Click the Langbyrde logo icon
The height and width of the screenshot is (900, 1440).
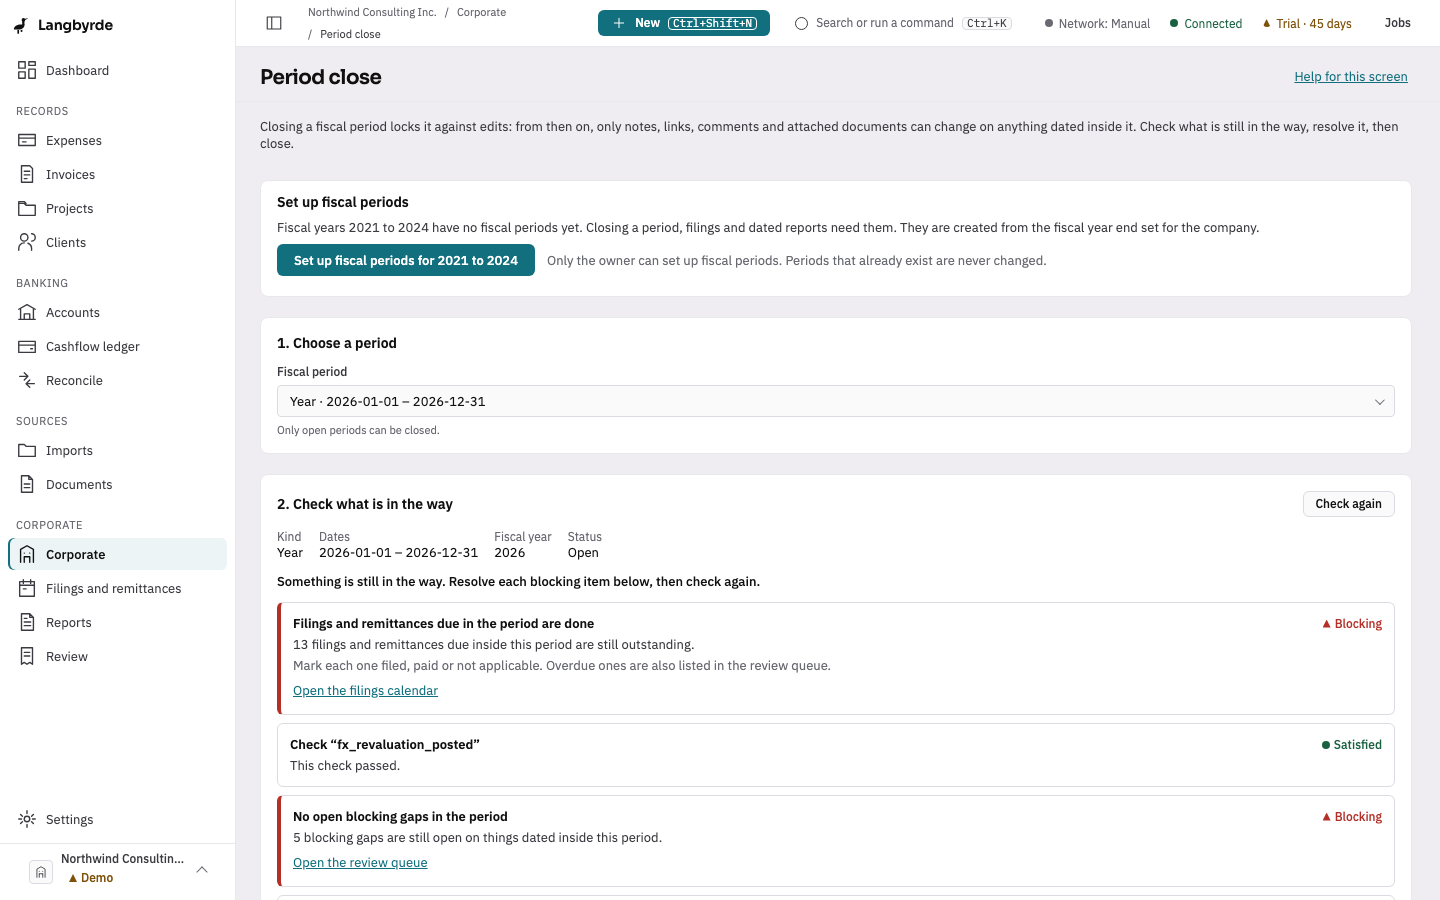[x=20, y=26]
